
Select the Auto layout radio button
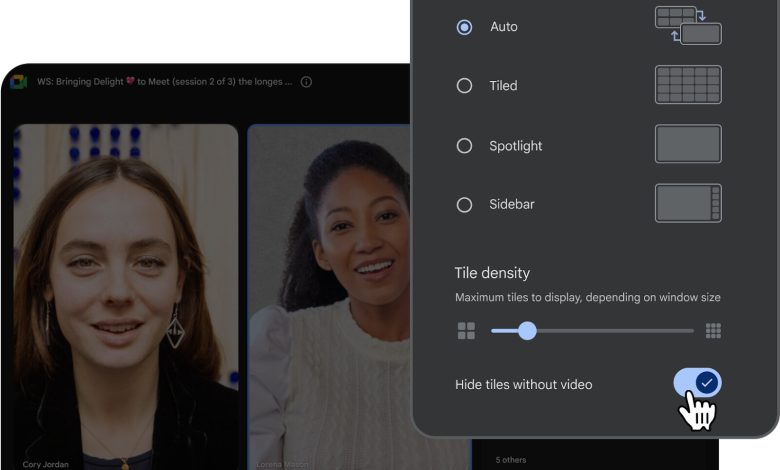pyautogui.click(x=464, y=27)
